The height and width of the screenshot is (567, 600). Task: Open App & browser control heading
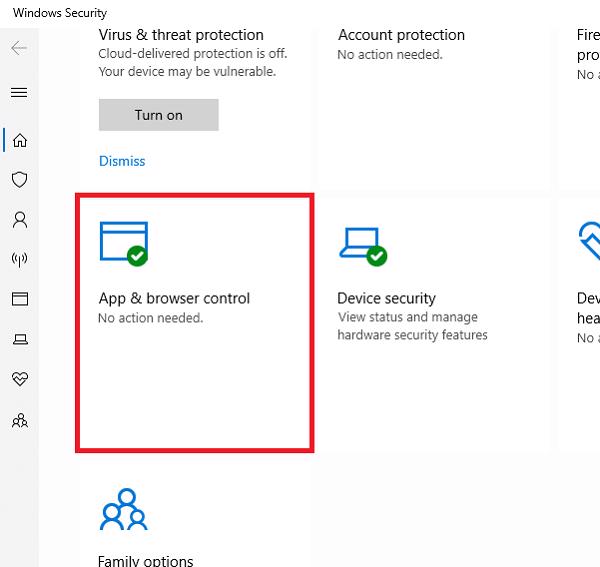[x=174, y=298]
